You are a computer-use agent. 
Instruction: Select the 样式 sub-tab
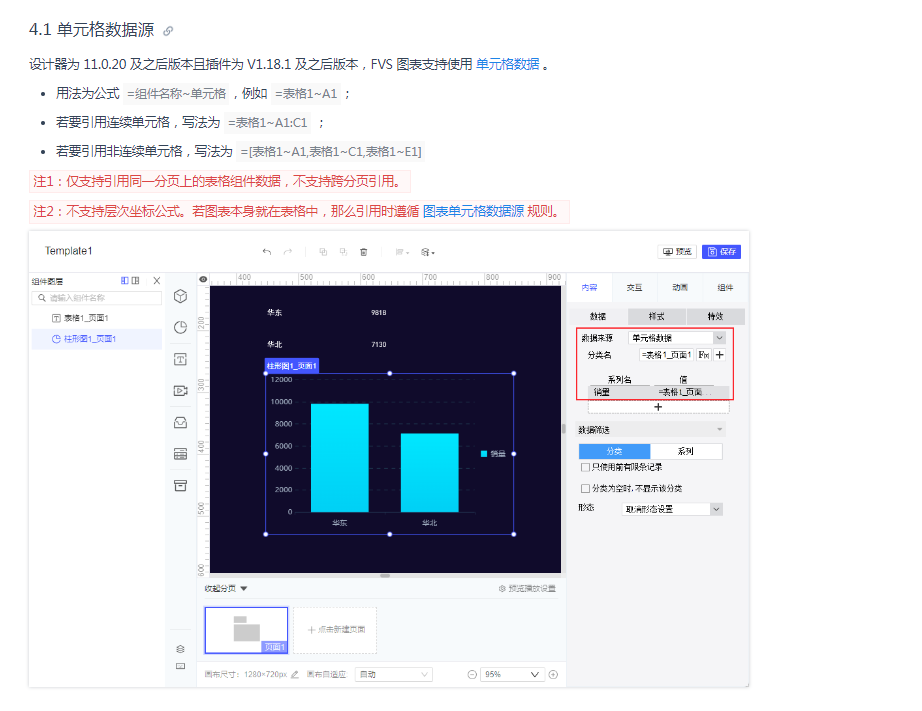tap(657, 316)
